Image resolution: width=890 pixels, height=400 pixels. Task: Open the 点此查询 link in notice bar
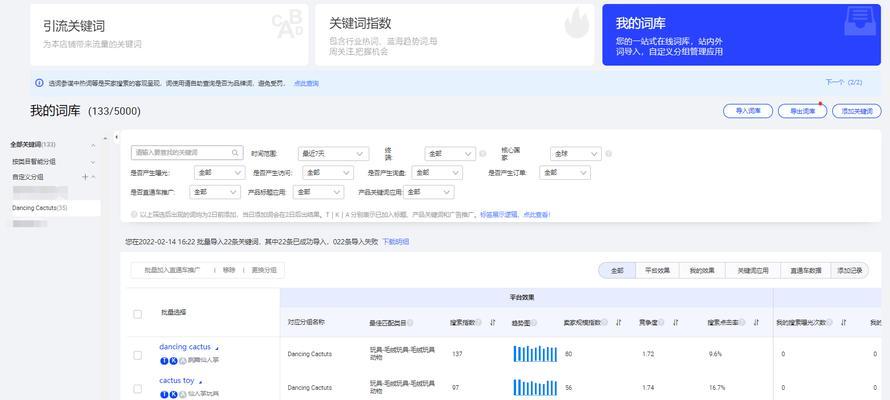(306, 83)
